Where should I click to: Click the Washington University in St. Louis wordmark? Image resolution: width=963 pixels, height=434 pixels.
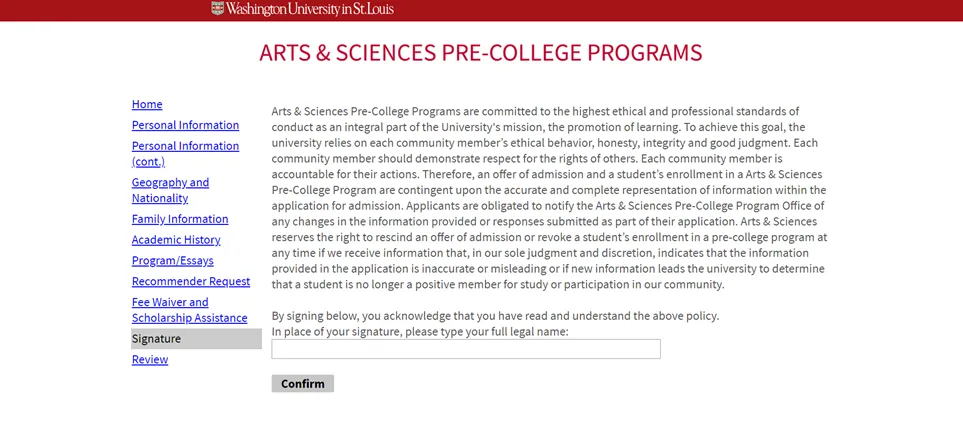[310, 9]
